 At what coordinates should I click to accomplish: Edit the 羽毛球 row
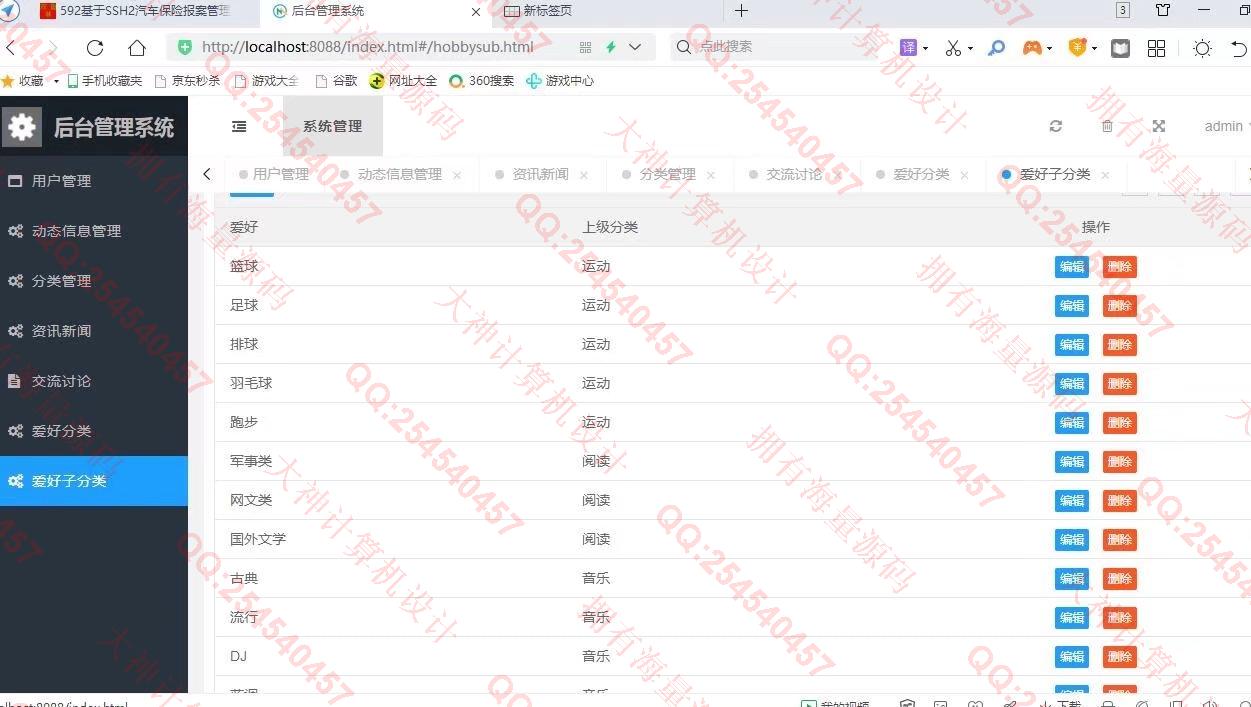1072,384
